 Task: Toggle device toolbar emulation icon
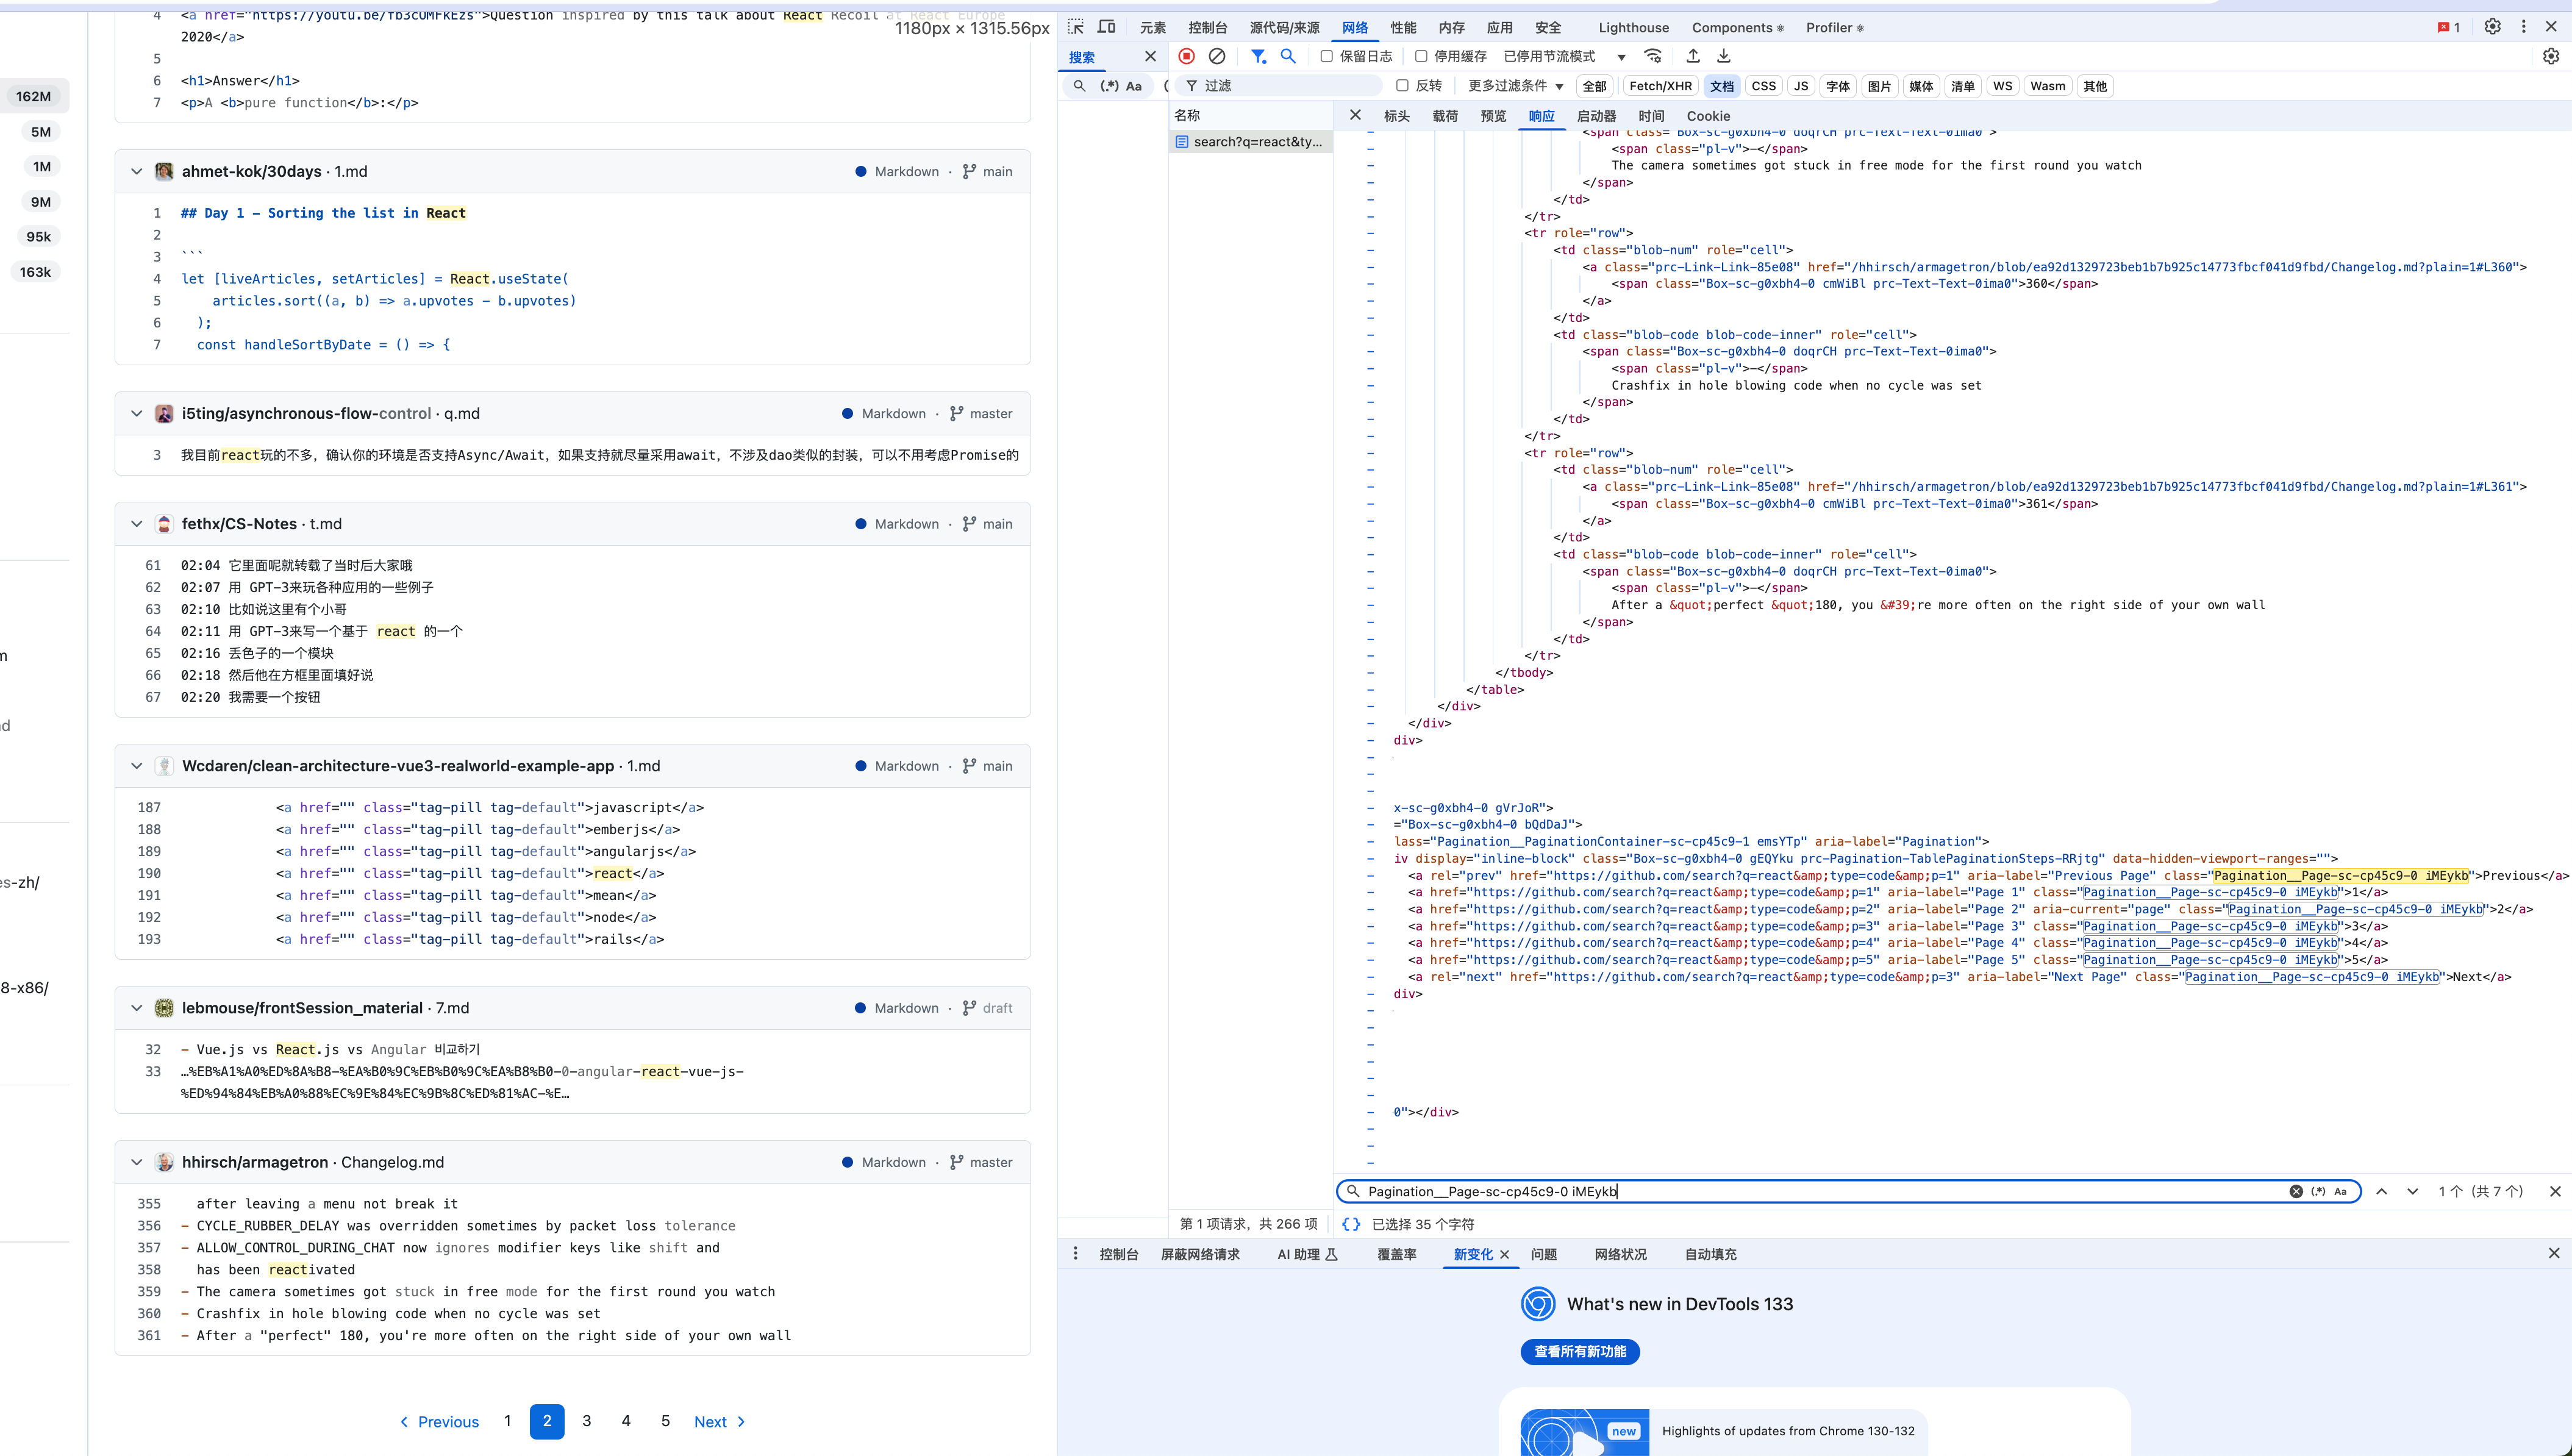click(1106, 27)
